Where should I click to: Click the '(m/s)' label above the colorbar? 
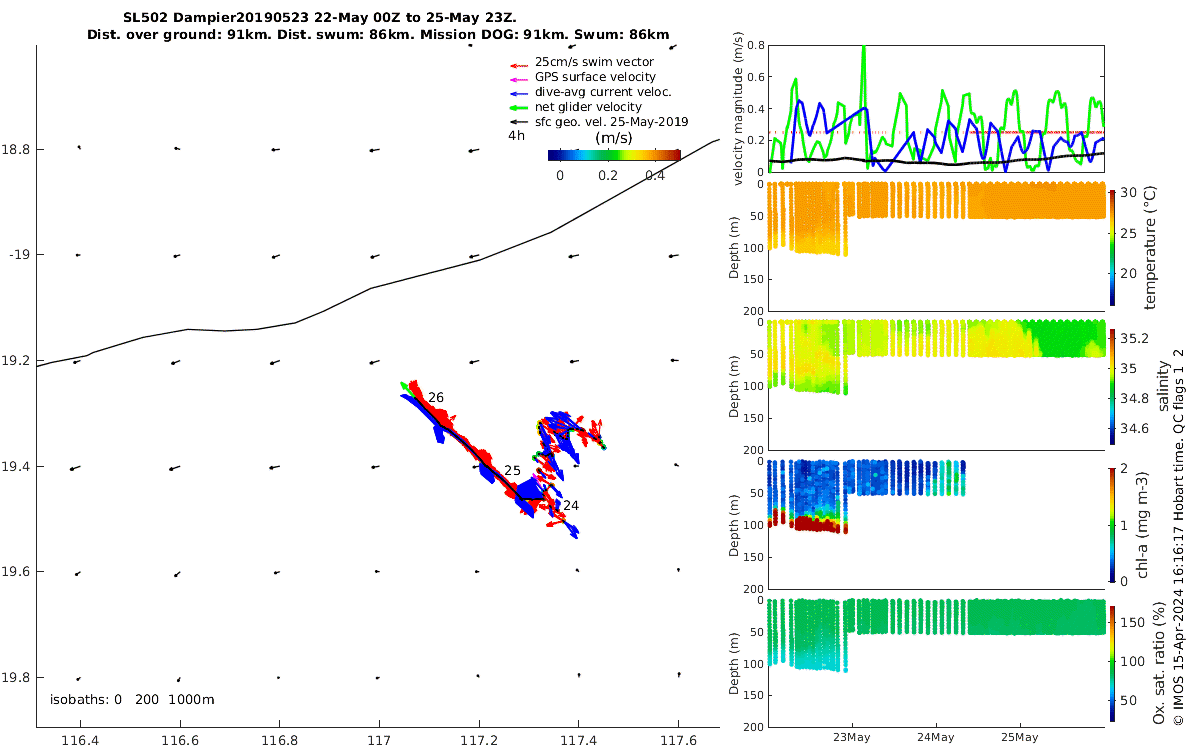613,138
